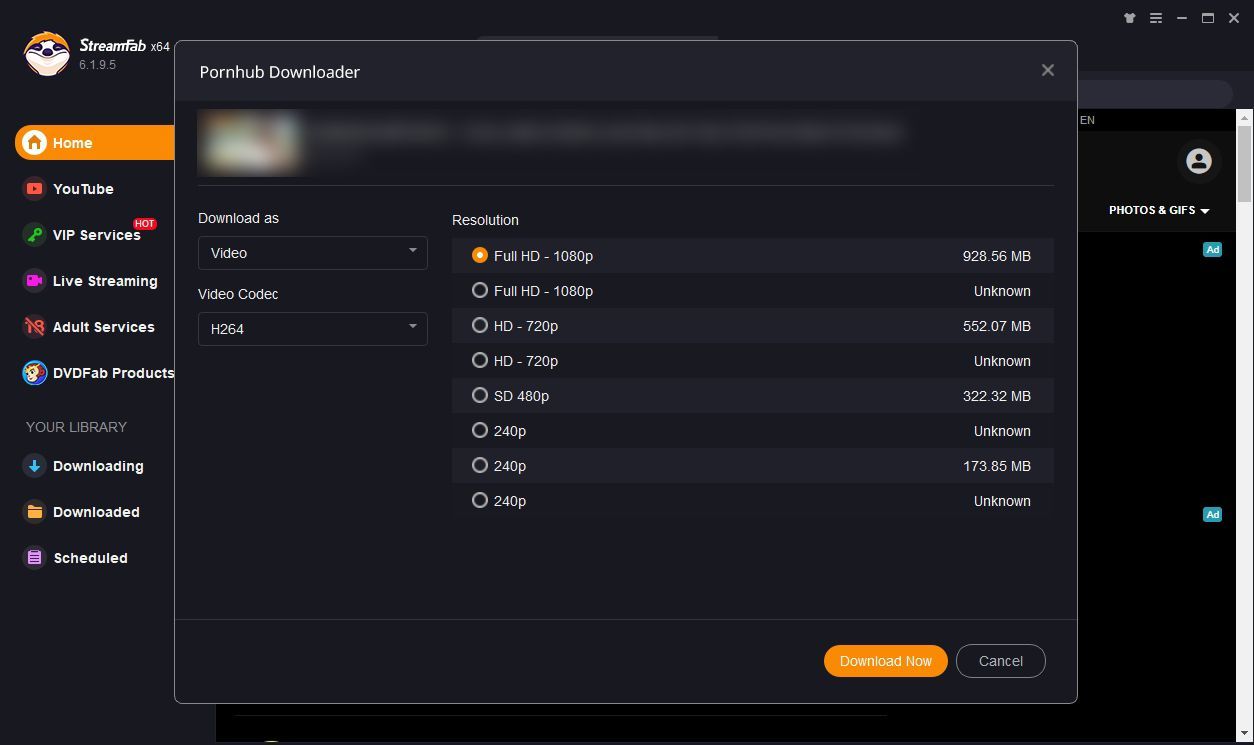The height and width of the screenshot is (745, 1254).
Task: Expand the PHOTOS & GIFS menu
Action: (x=1159, y=210)
